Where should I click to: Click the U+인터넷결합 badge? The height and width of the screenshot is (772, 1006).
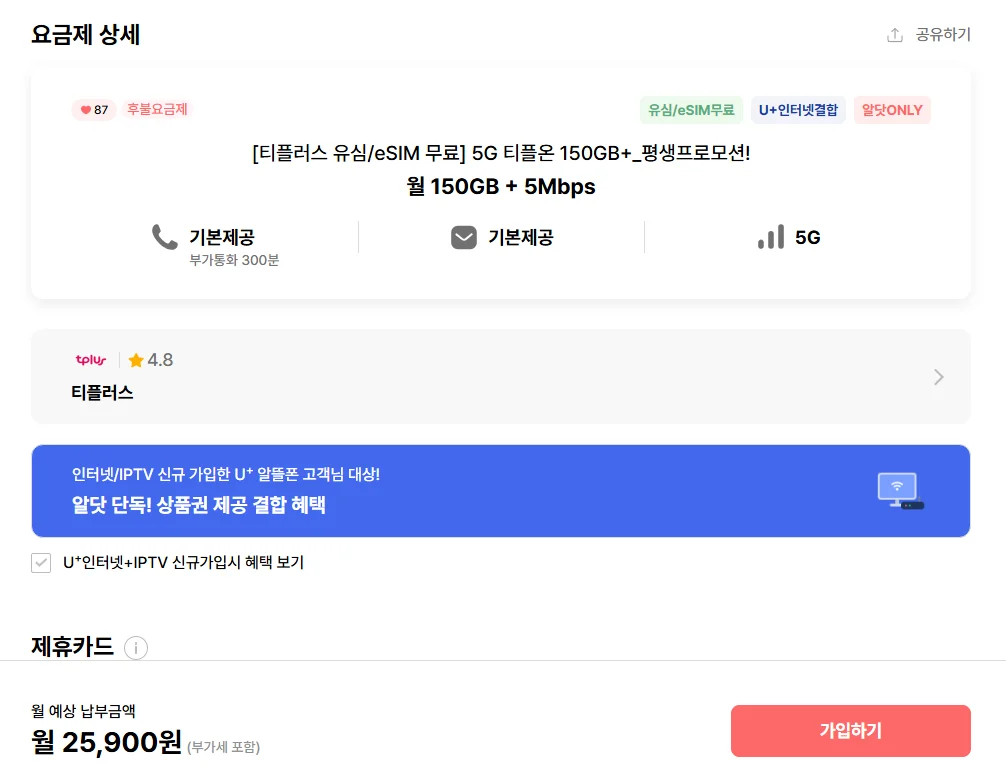click(x=798, y=110)
